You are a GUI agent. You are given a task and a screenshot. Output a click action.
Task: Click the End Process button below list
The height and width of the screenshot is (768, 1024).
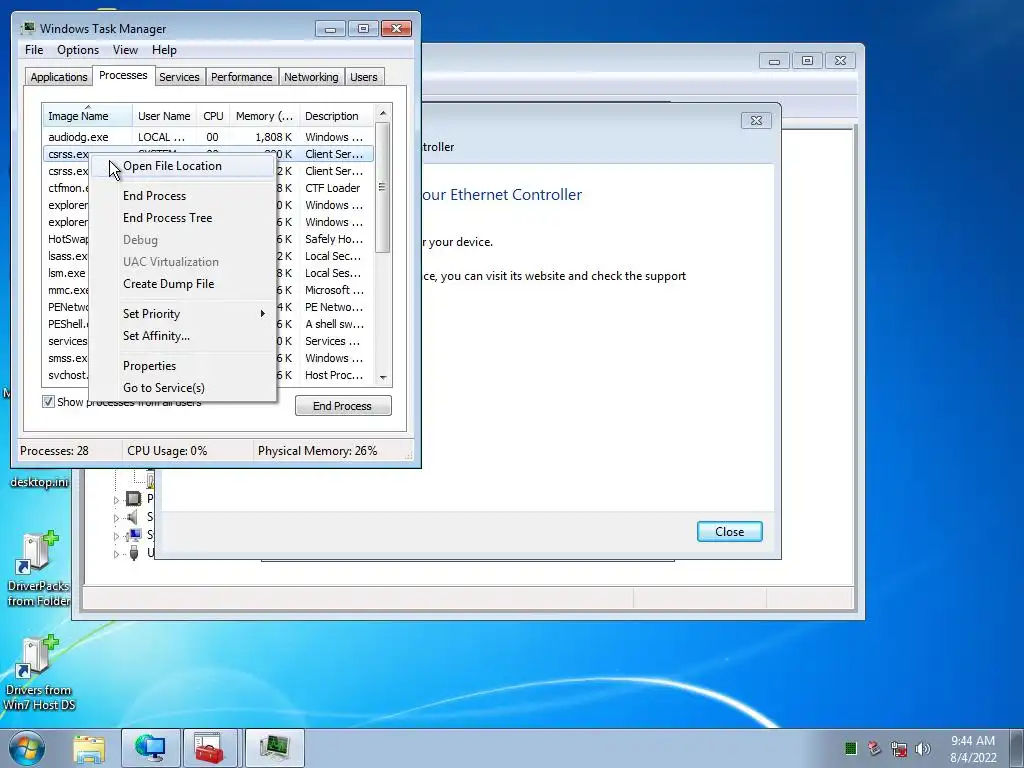coord(343,406)
